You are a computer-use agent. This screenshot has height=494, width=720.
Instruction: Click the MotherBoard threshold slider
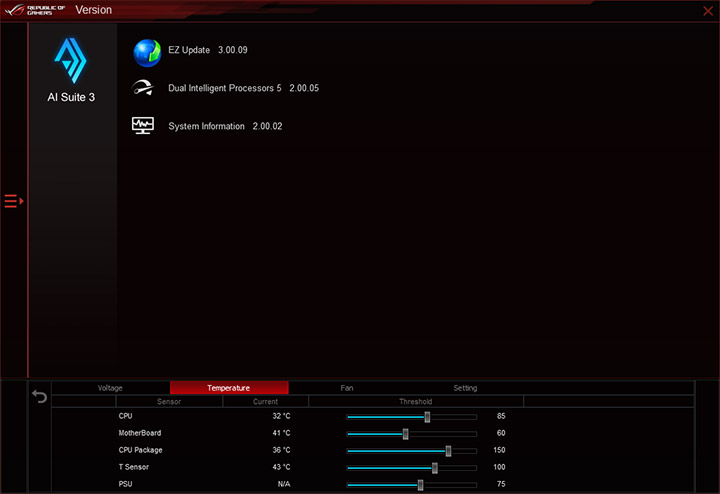point(411,434)
